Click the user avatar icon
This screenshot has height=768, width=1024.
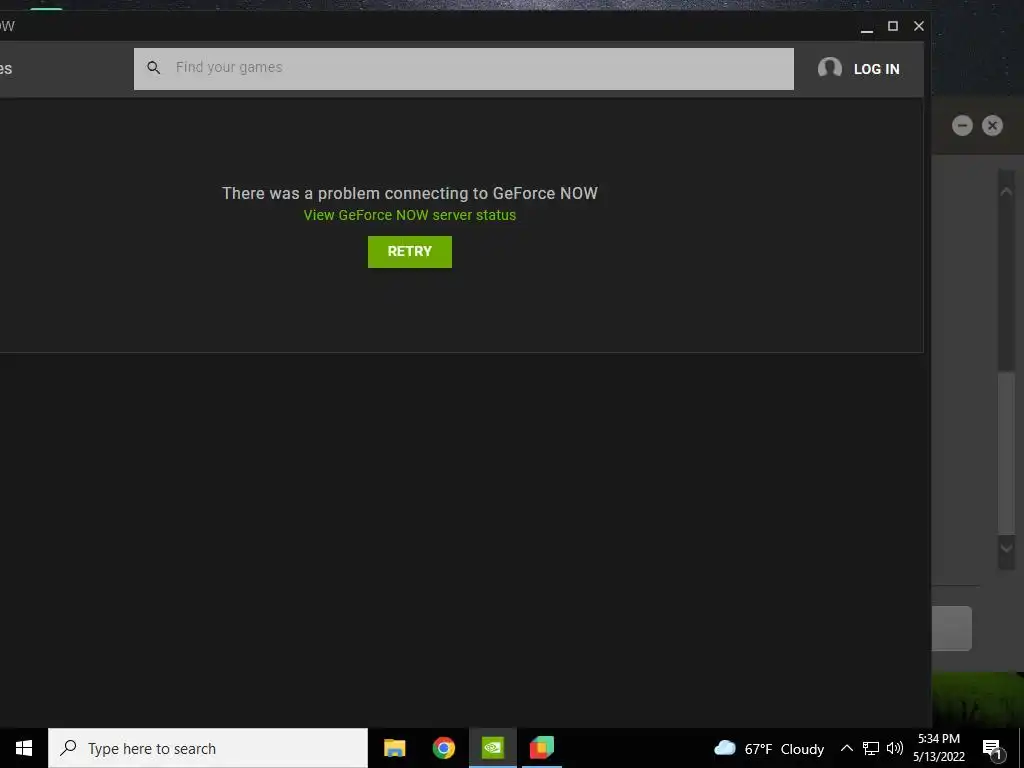pyautogui.click(x=829, y=68)
